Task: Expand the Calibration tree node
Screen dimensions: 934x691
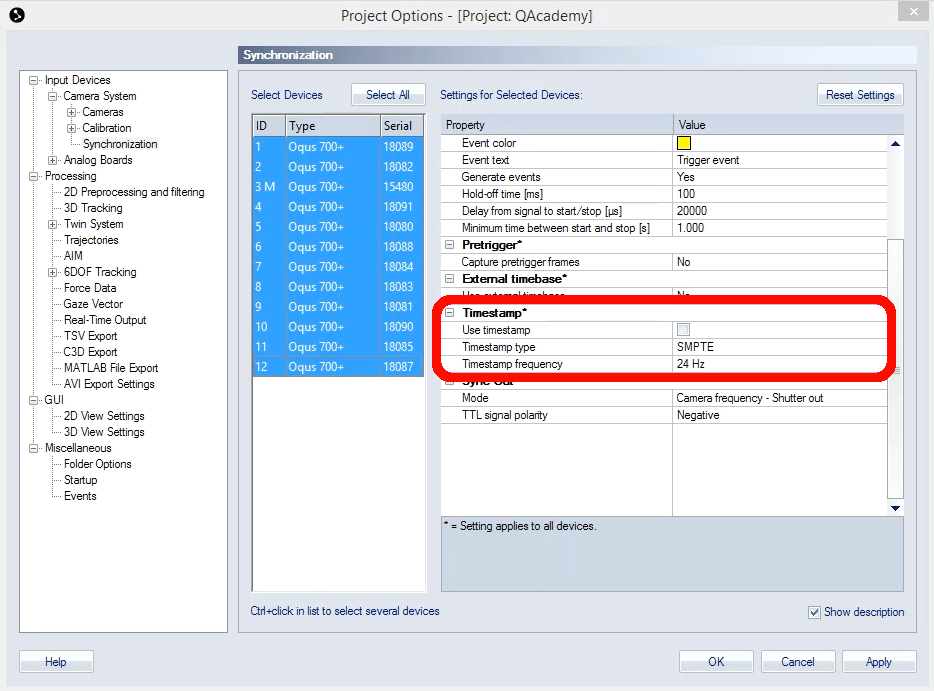Action: (x=72, y=128)
